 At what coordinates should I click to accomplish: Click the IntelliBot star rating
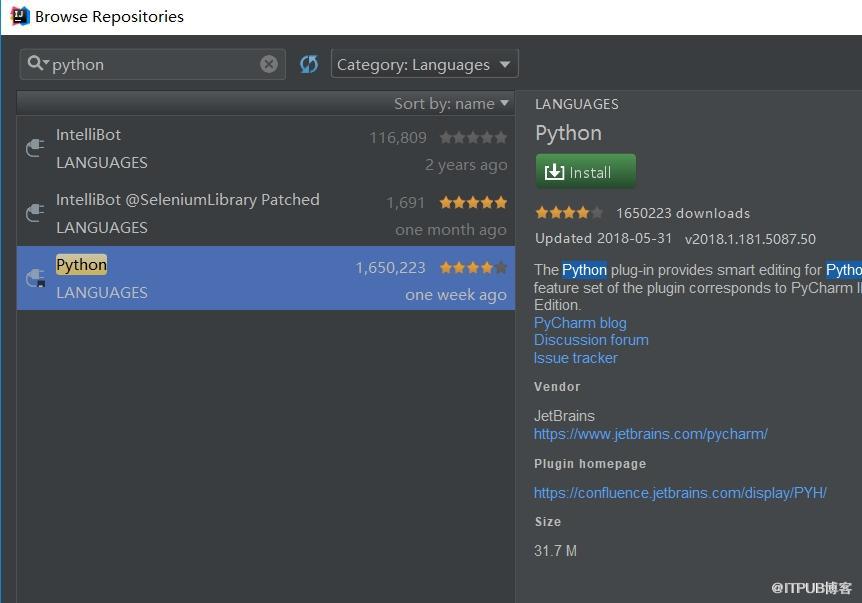pyautogui.click(x=473, y=137)
